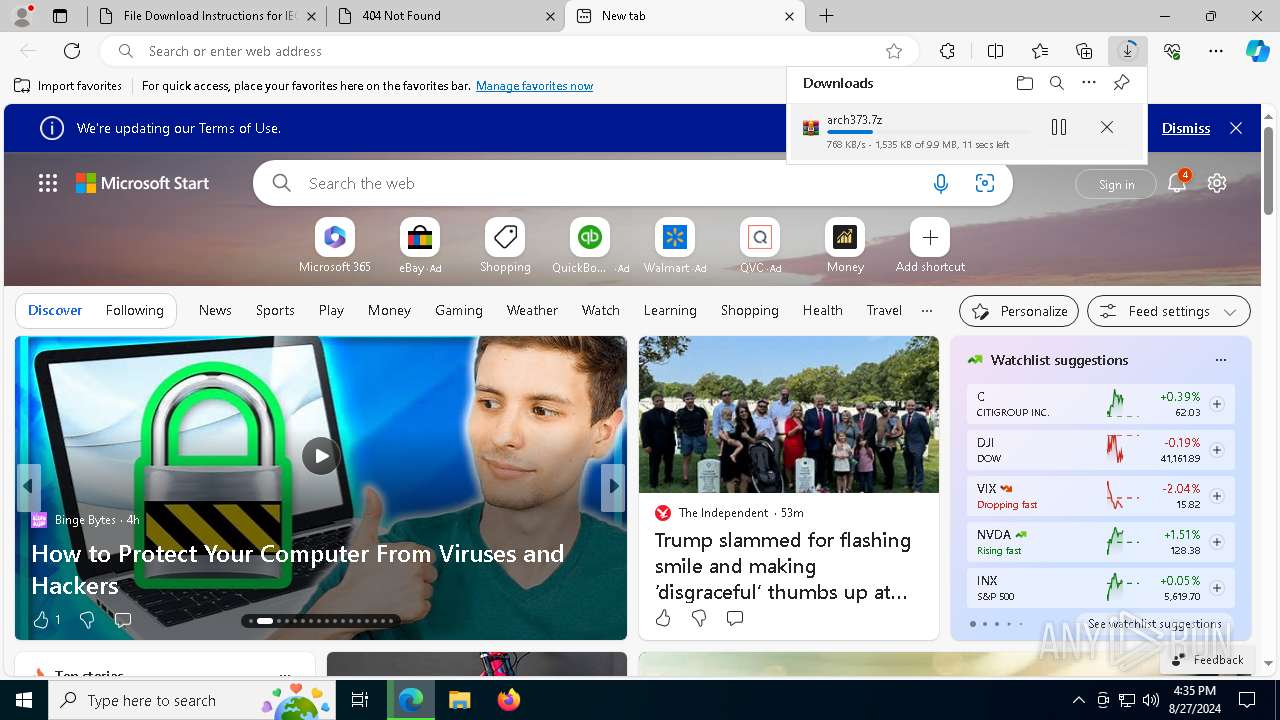The width and height of the screenshot is (1280, 720).
Task: Dislike the Binge Bytes story
Action: tap(87, 620)
